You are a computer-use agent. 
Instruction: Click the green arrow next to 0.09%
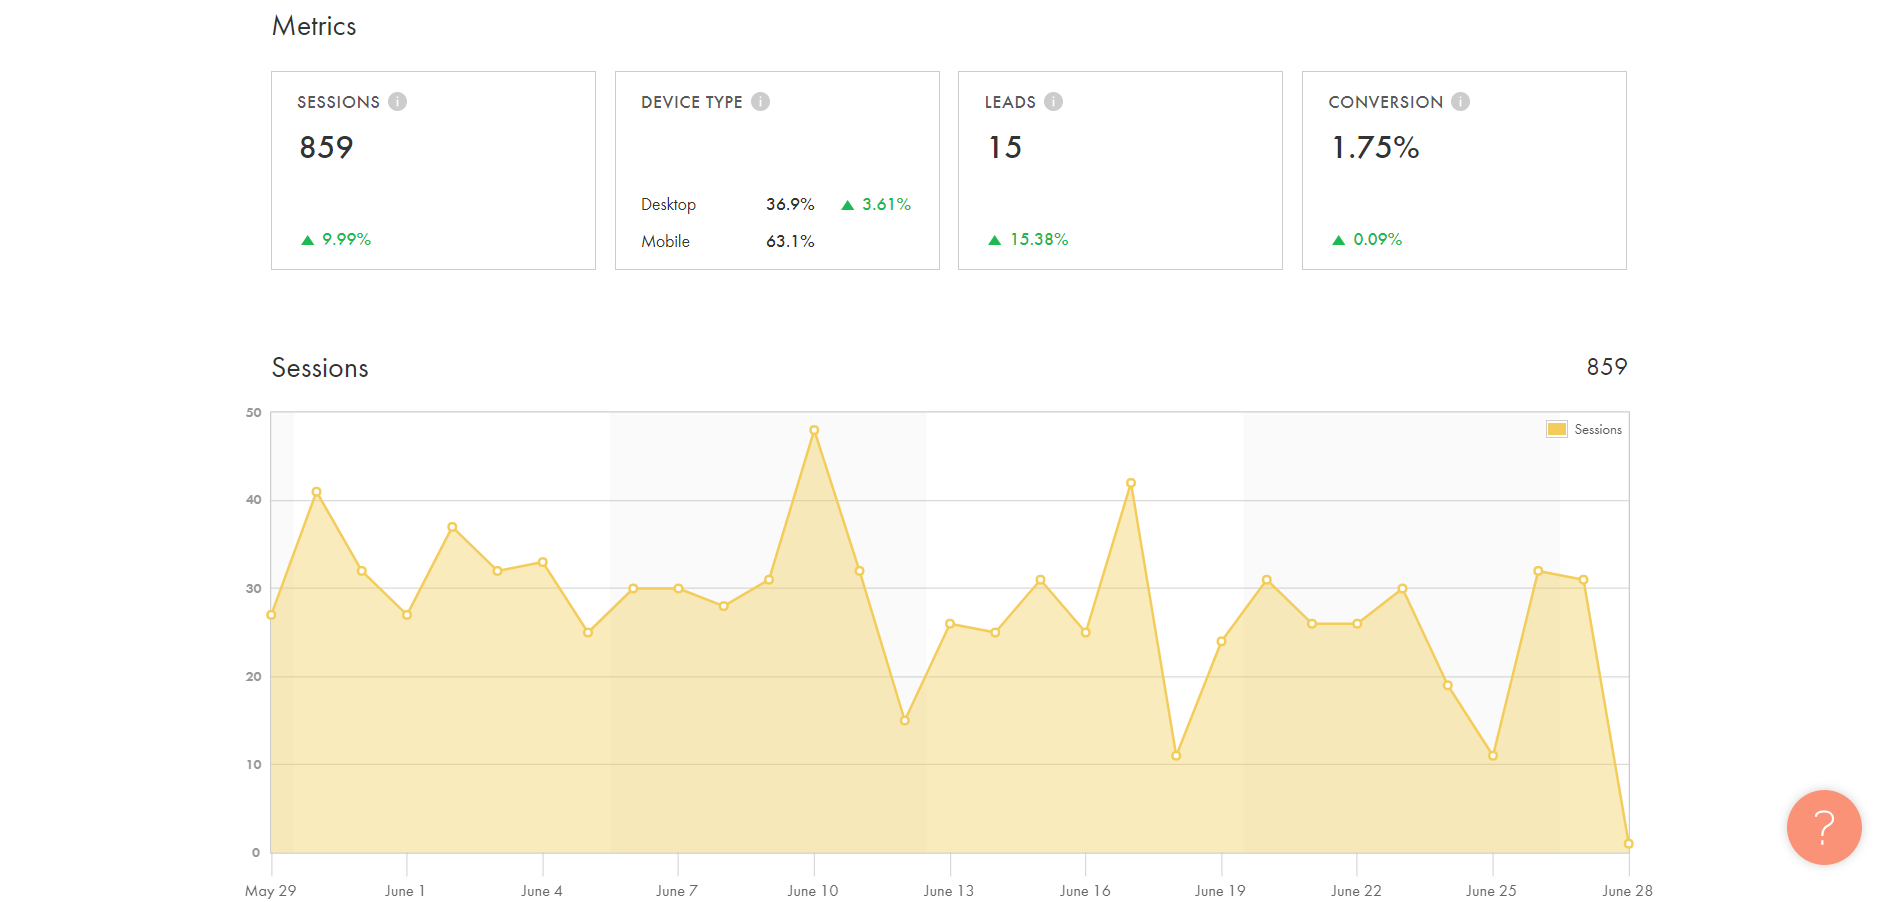pyautogui.click(x=1338, y=240)
